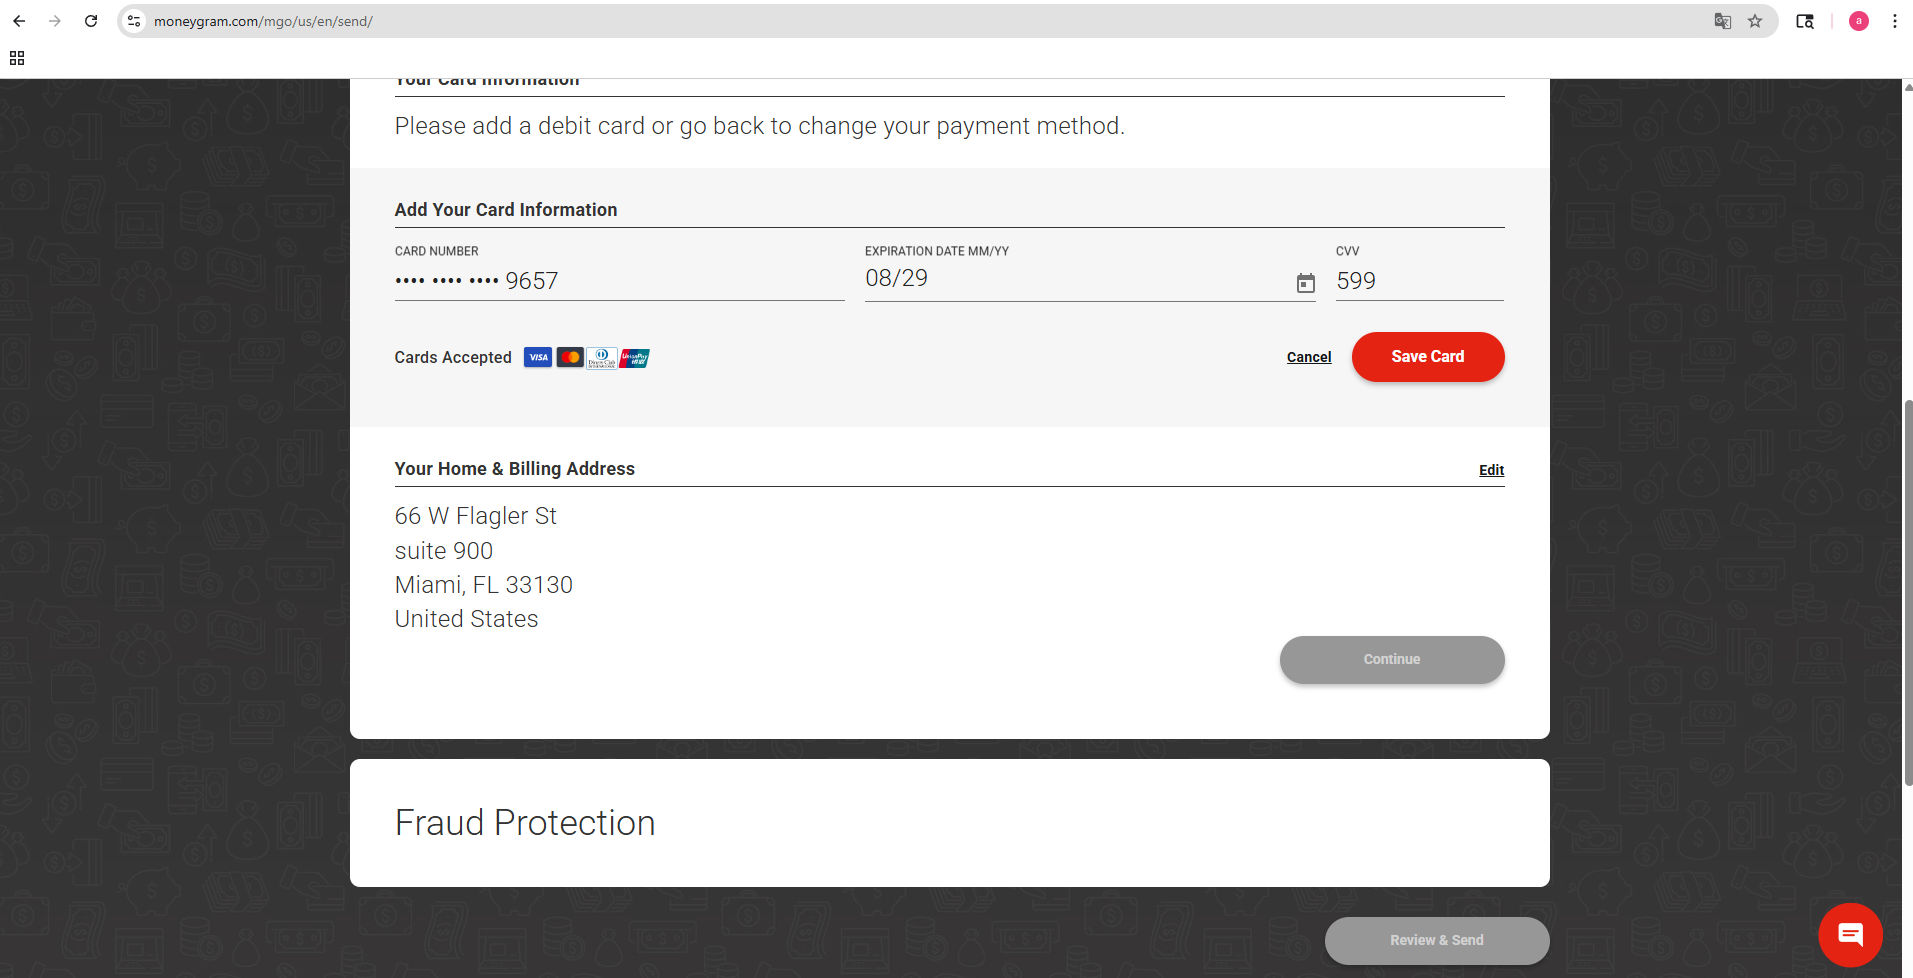The height and width of the screenshot is (978, 1913).
Task: Click the Visa card logo
Action: point(538,358)
